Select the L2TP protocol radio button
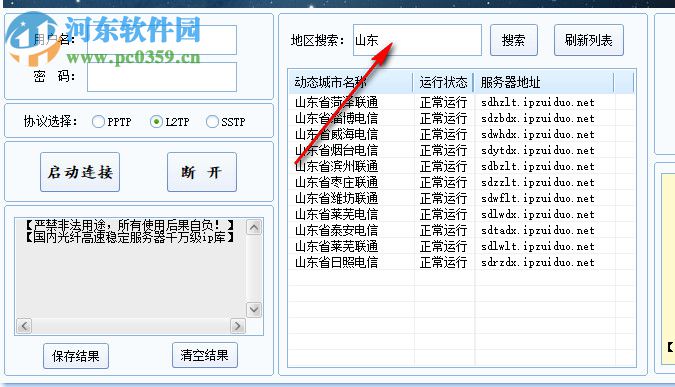The height and width of the screenshot is (387, 675). click(156, 122)
